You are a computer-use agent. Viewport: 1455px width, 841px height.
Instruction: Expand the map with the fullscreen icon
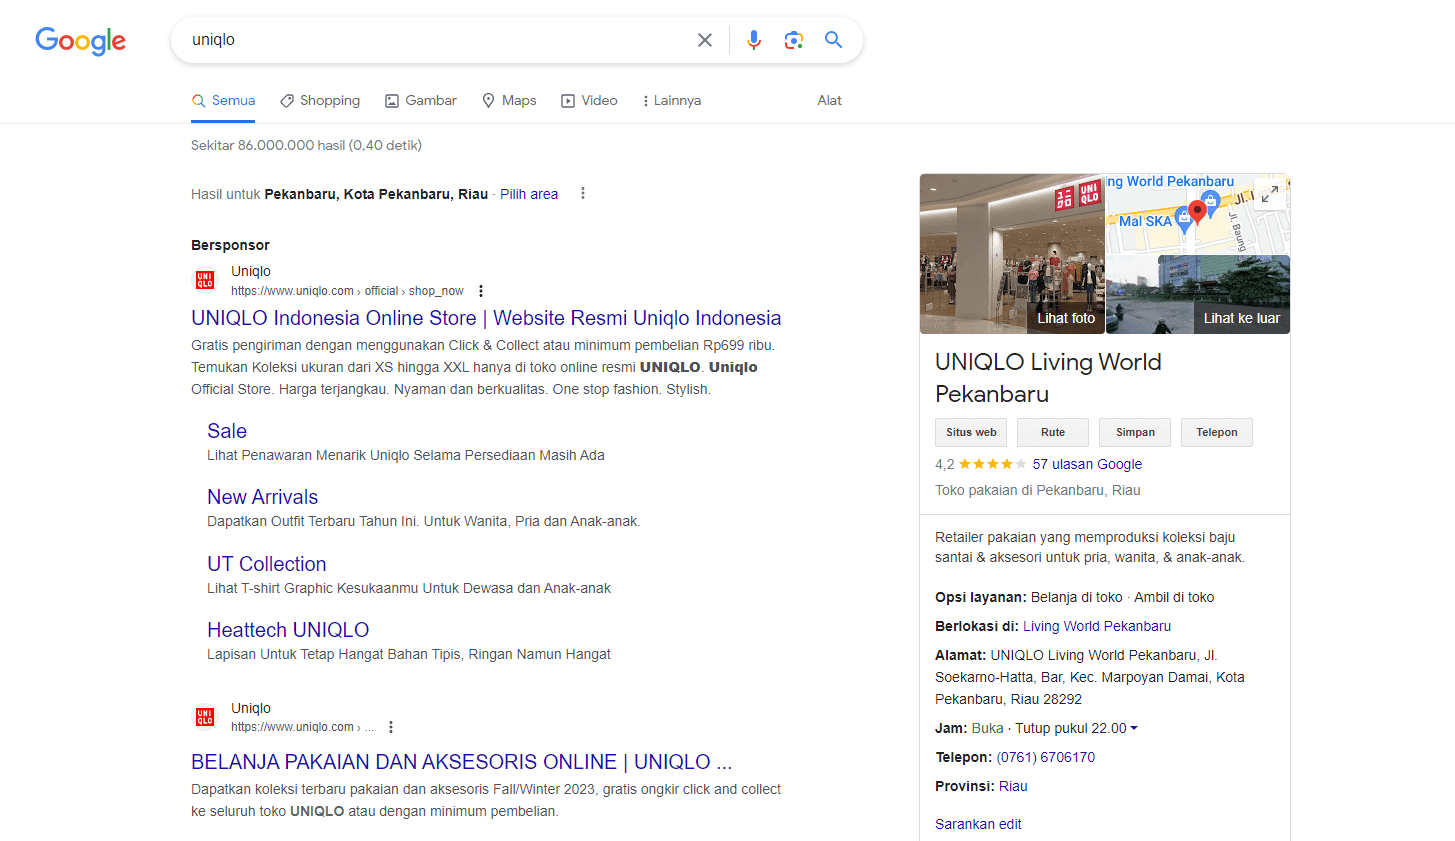(x=1269, y=194)
